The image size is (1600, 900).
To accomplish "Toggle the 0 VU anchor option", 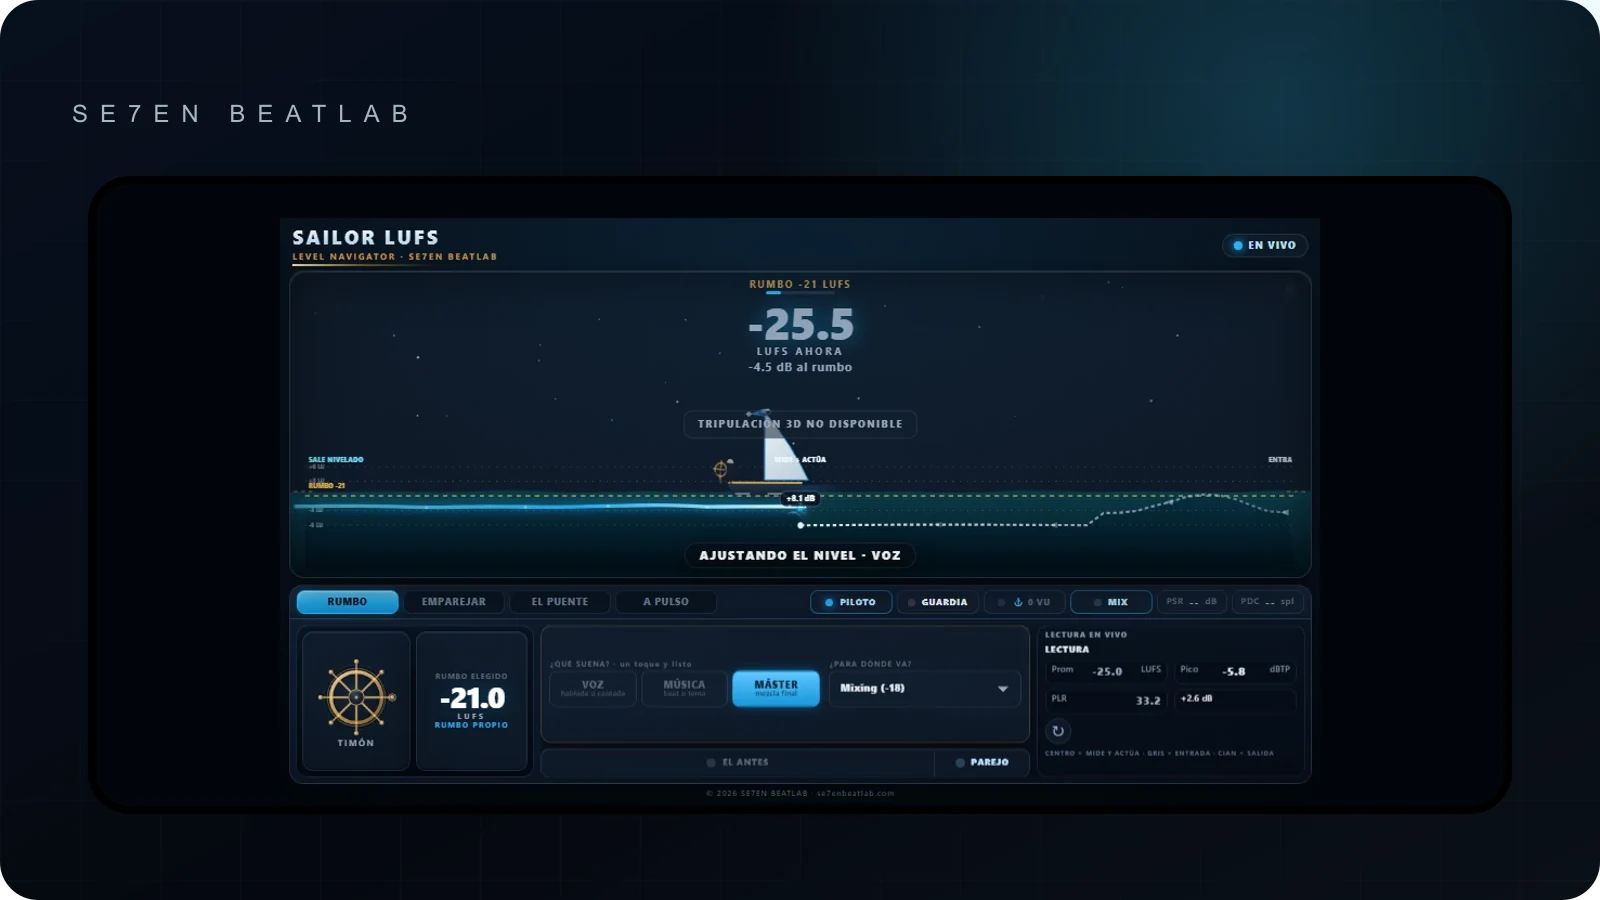I will point(1025,602).
